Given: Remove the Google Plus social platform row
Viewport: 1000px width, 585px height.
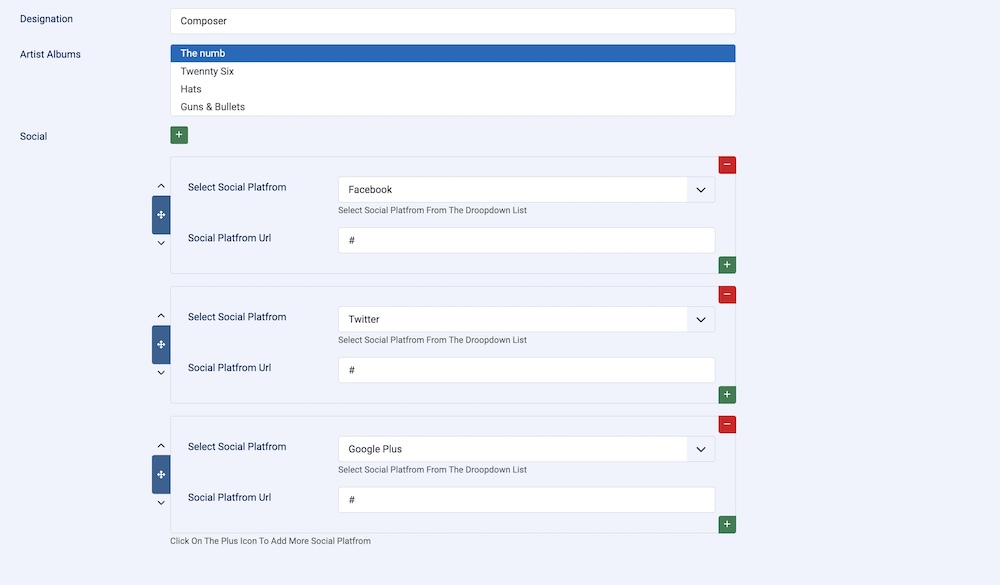Looking at the screenshot, I should 727,425.
